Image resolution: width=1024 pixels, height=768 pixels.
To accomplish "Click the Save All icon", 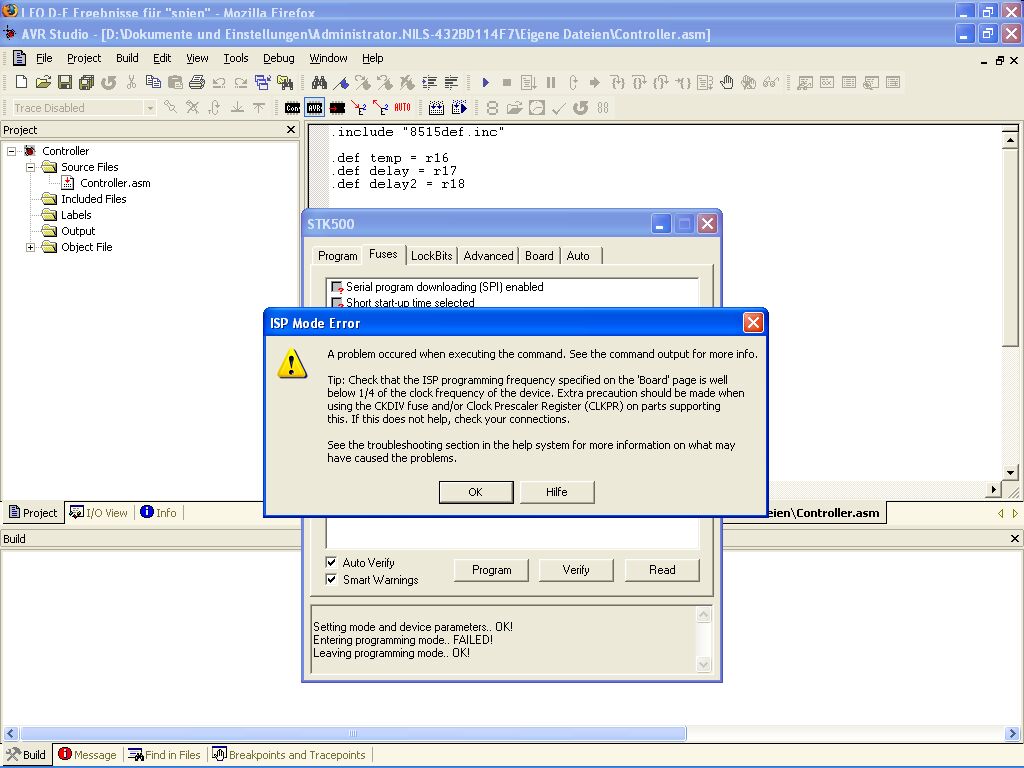I will click(x=86, y=82).
